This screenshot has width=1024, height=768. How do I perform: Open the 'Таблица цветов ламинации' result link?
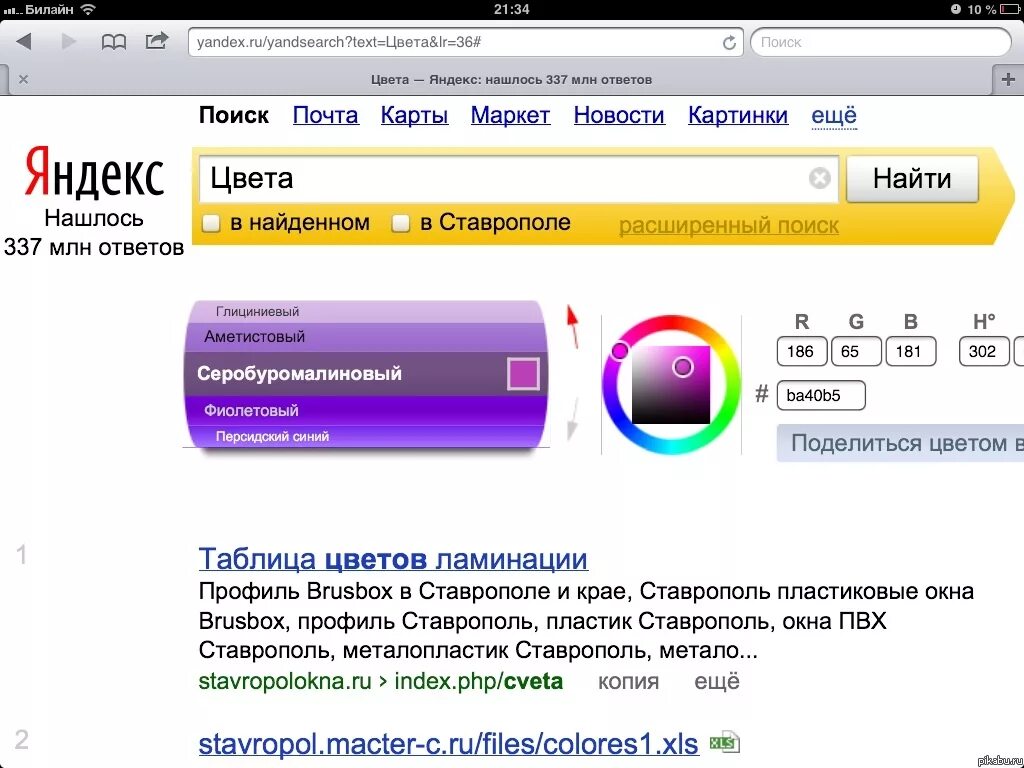(x=393, y=559)
